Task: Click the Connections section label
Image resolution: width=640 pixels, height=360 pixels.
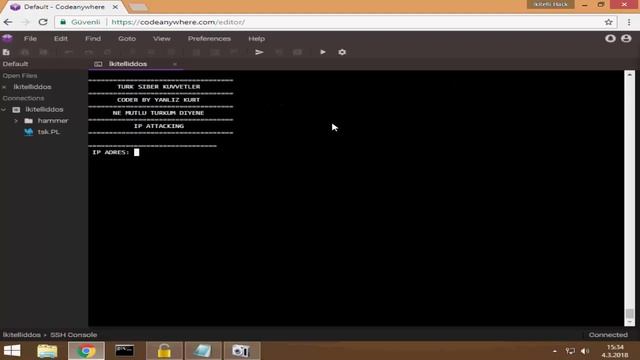Action: (x=23, y=98)
